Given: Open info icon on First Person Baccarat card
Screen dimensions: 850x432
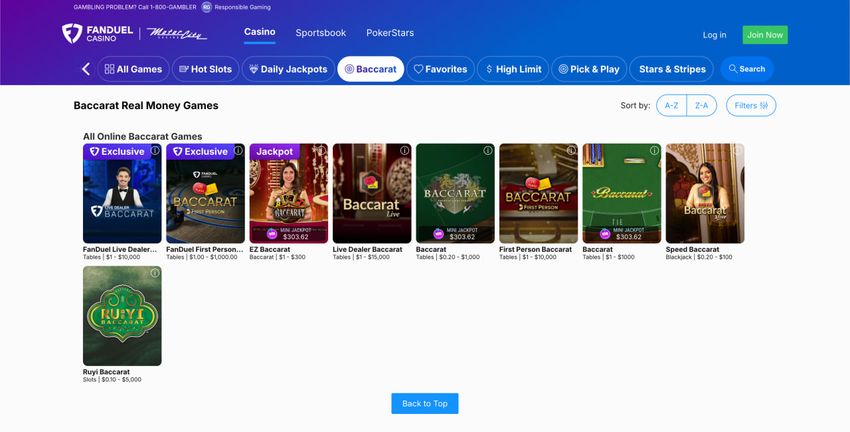Looking at the screenshot, I should (571, 151).
